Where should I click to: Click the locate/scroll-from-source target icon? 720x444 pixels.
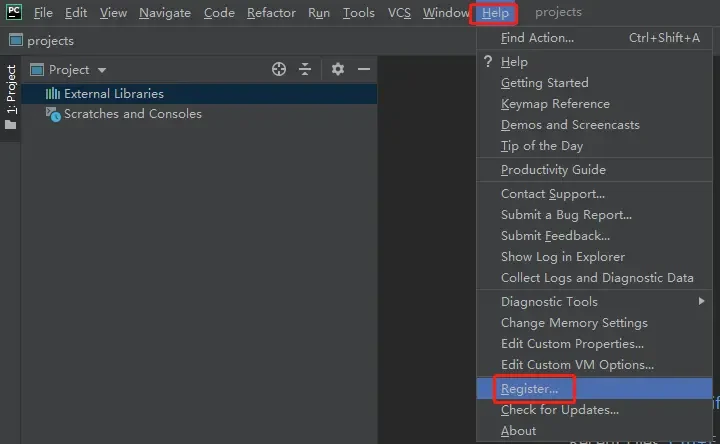279,69
